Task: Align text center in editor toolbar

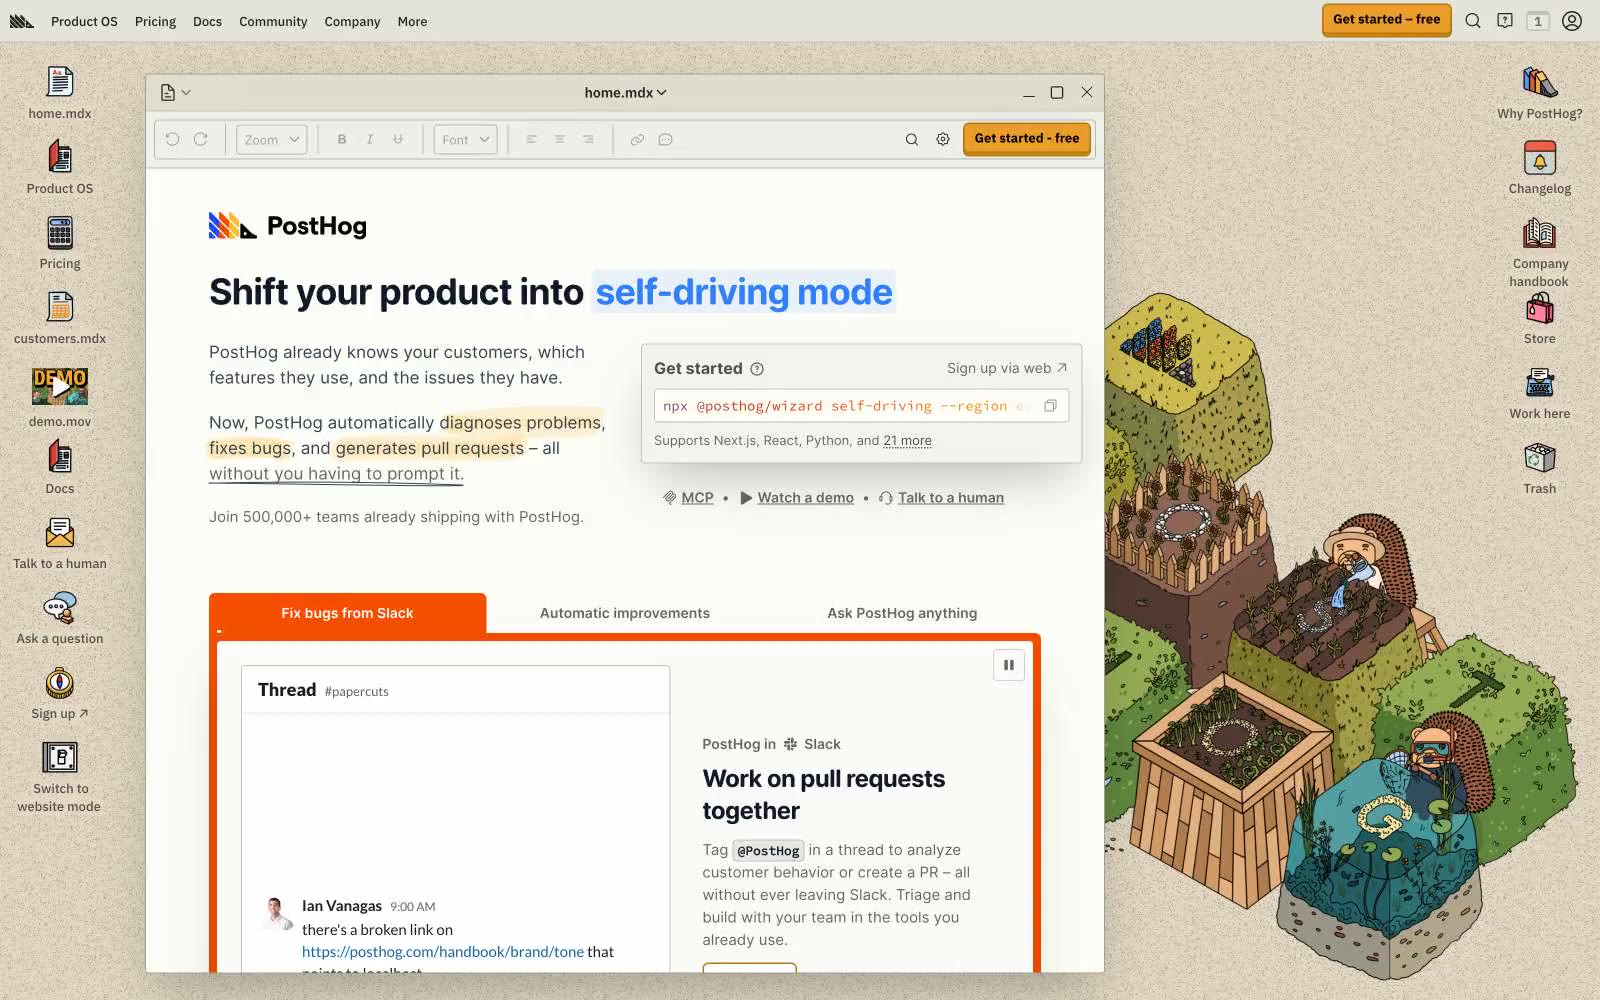Action: click(x=560, y=139)
